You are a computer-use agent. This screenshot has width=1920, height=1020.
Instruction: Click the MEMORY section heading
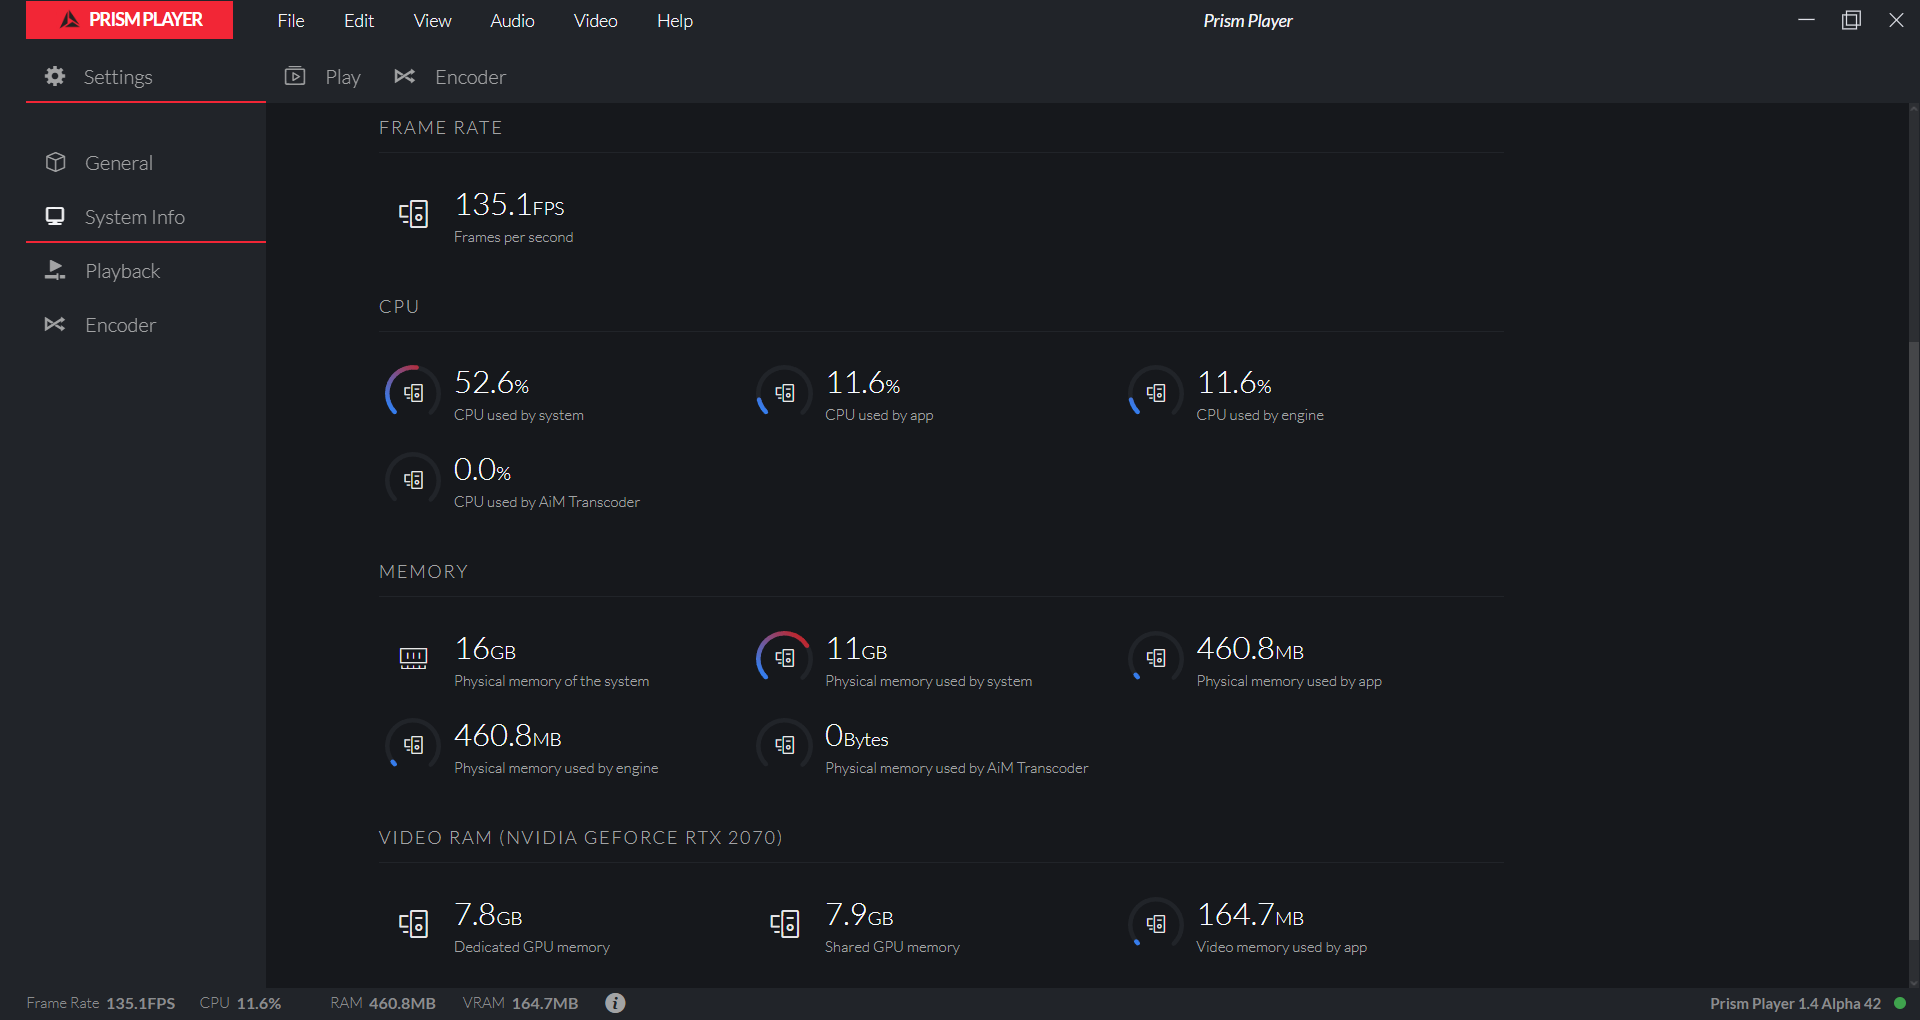[x=423, y=572]
